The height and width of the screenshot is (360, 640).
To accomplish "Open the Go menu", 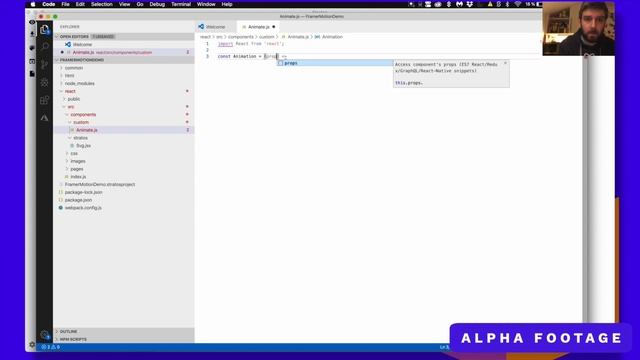I will click(140, 4).
